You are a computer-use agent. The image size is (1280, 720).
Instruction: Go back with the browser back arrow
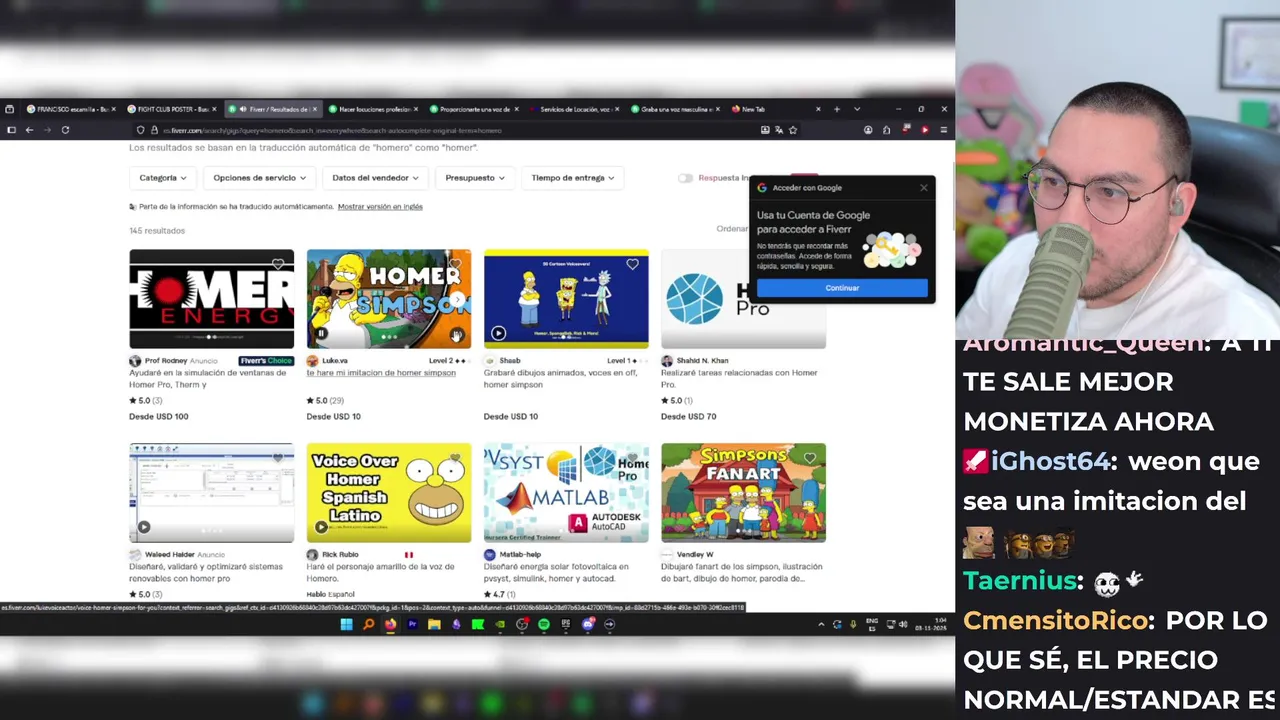point(29,130)
